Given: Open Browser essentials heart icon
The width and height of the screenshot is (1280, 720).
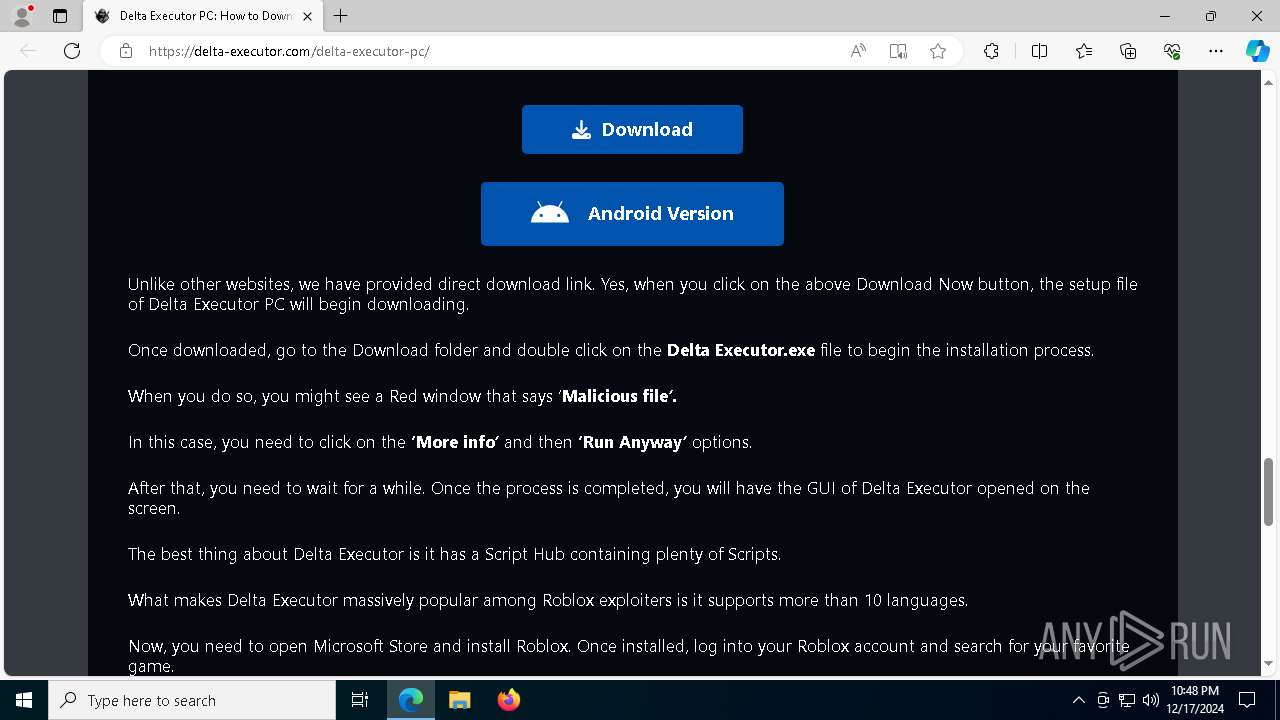Looking at the screenshot, I should pos(1172,51).
